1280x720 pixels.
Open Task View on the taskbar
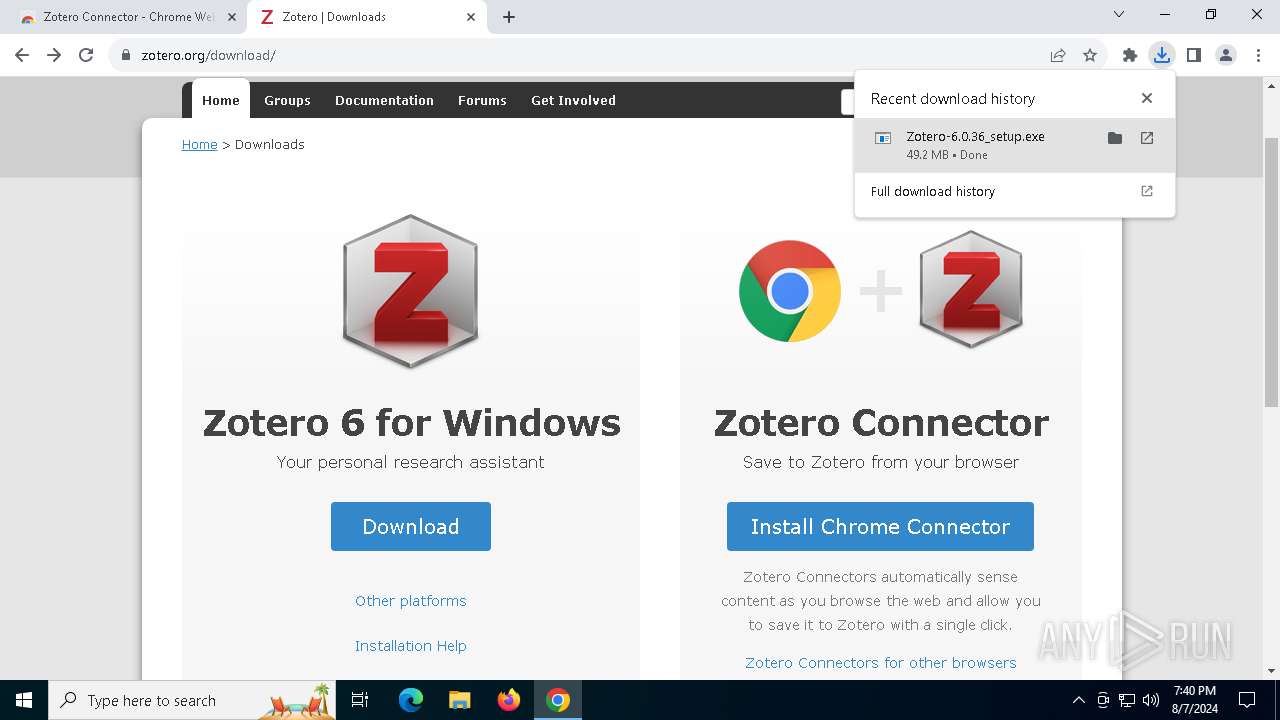point(360,700)
